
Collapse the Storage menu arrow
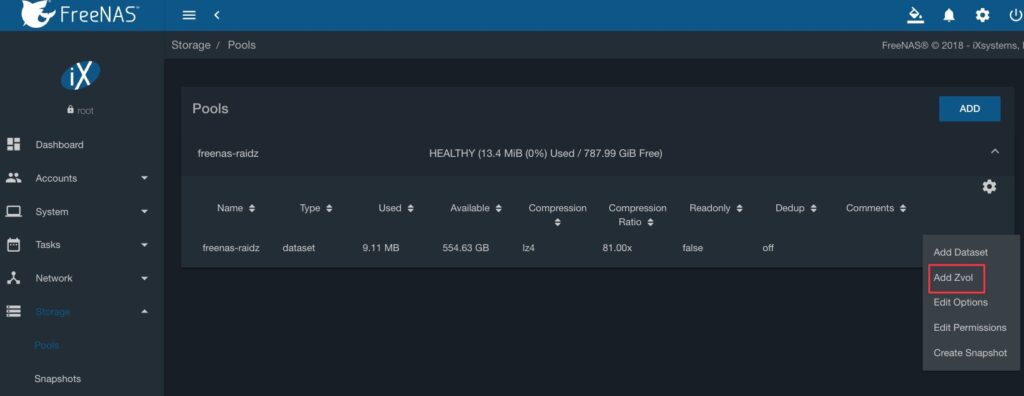click(x=144, y=312)
